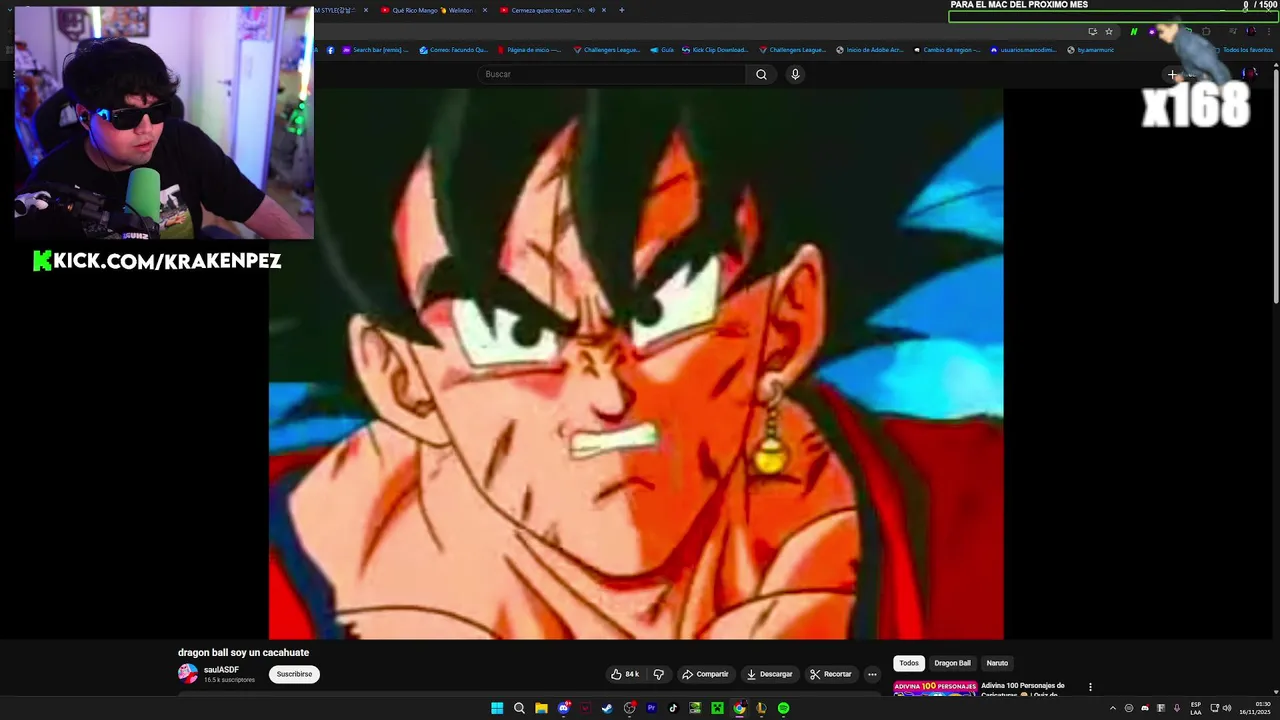This screenshot has height=720, width=1280.
Task: Open Steam from taskbar
Action: [x=607, y=708]
